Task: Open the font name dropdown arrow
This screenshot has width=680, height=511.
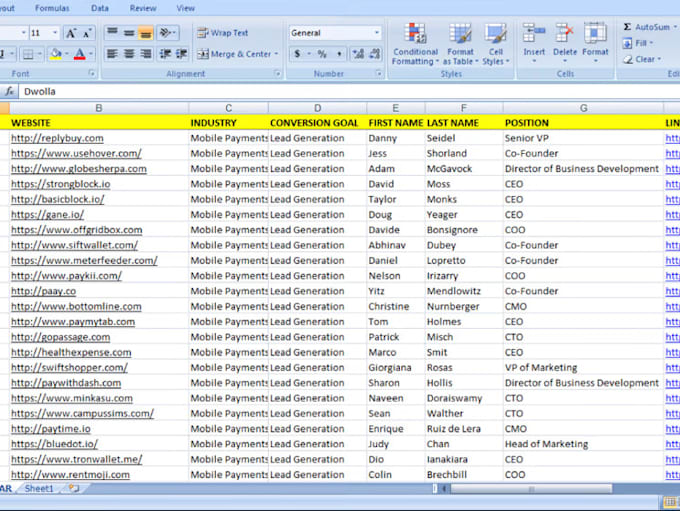Action: [23, 33]
